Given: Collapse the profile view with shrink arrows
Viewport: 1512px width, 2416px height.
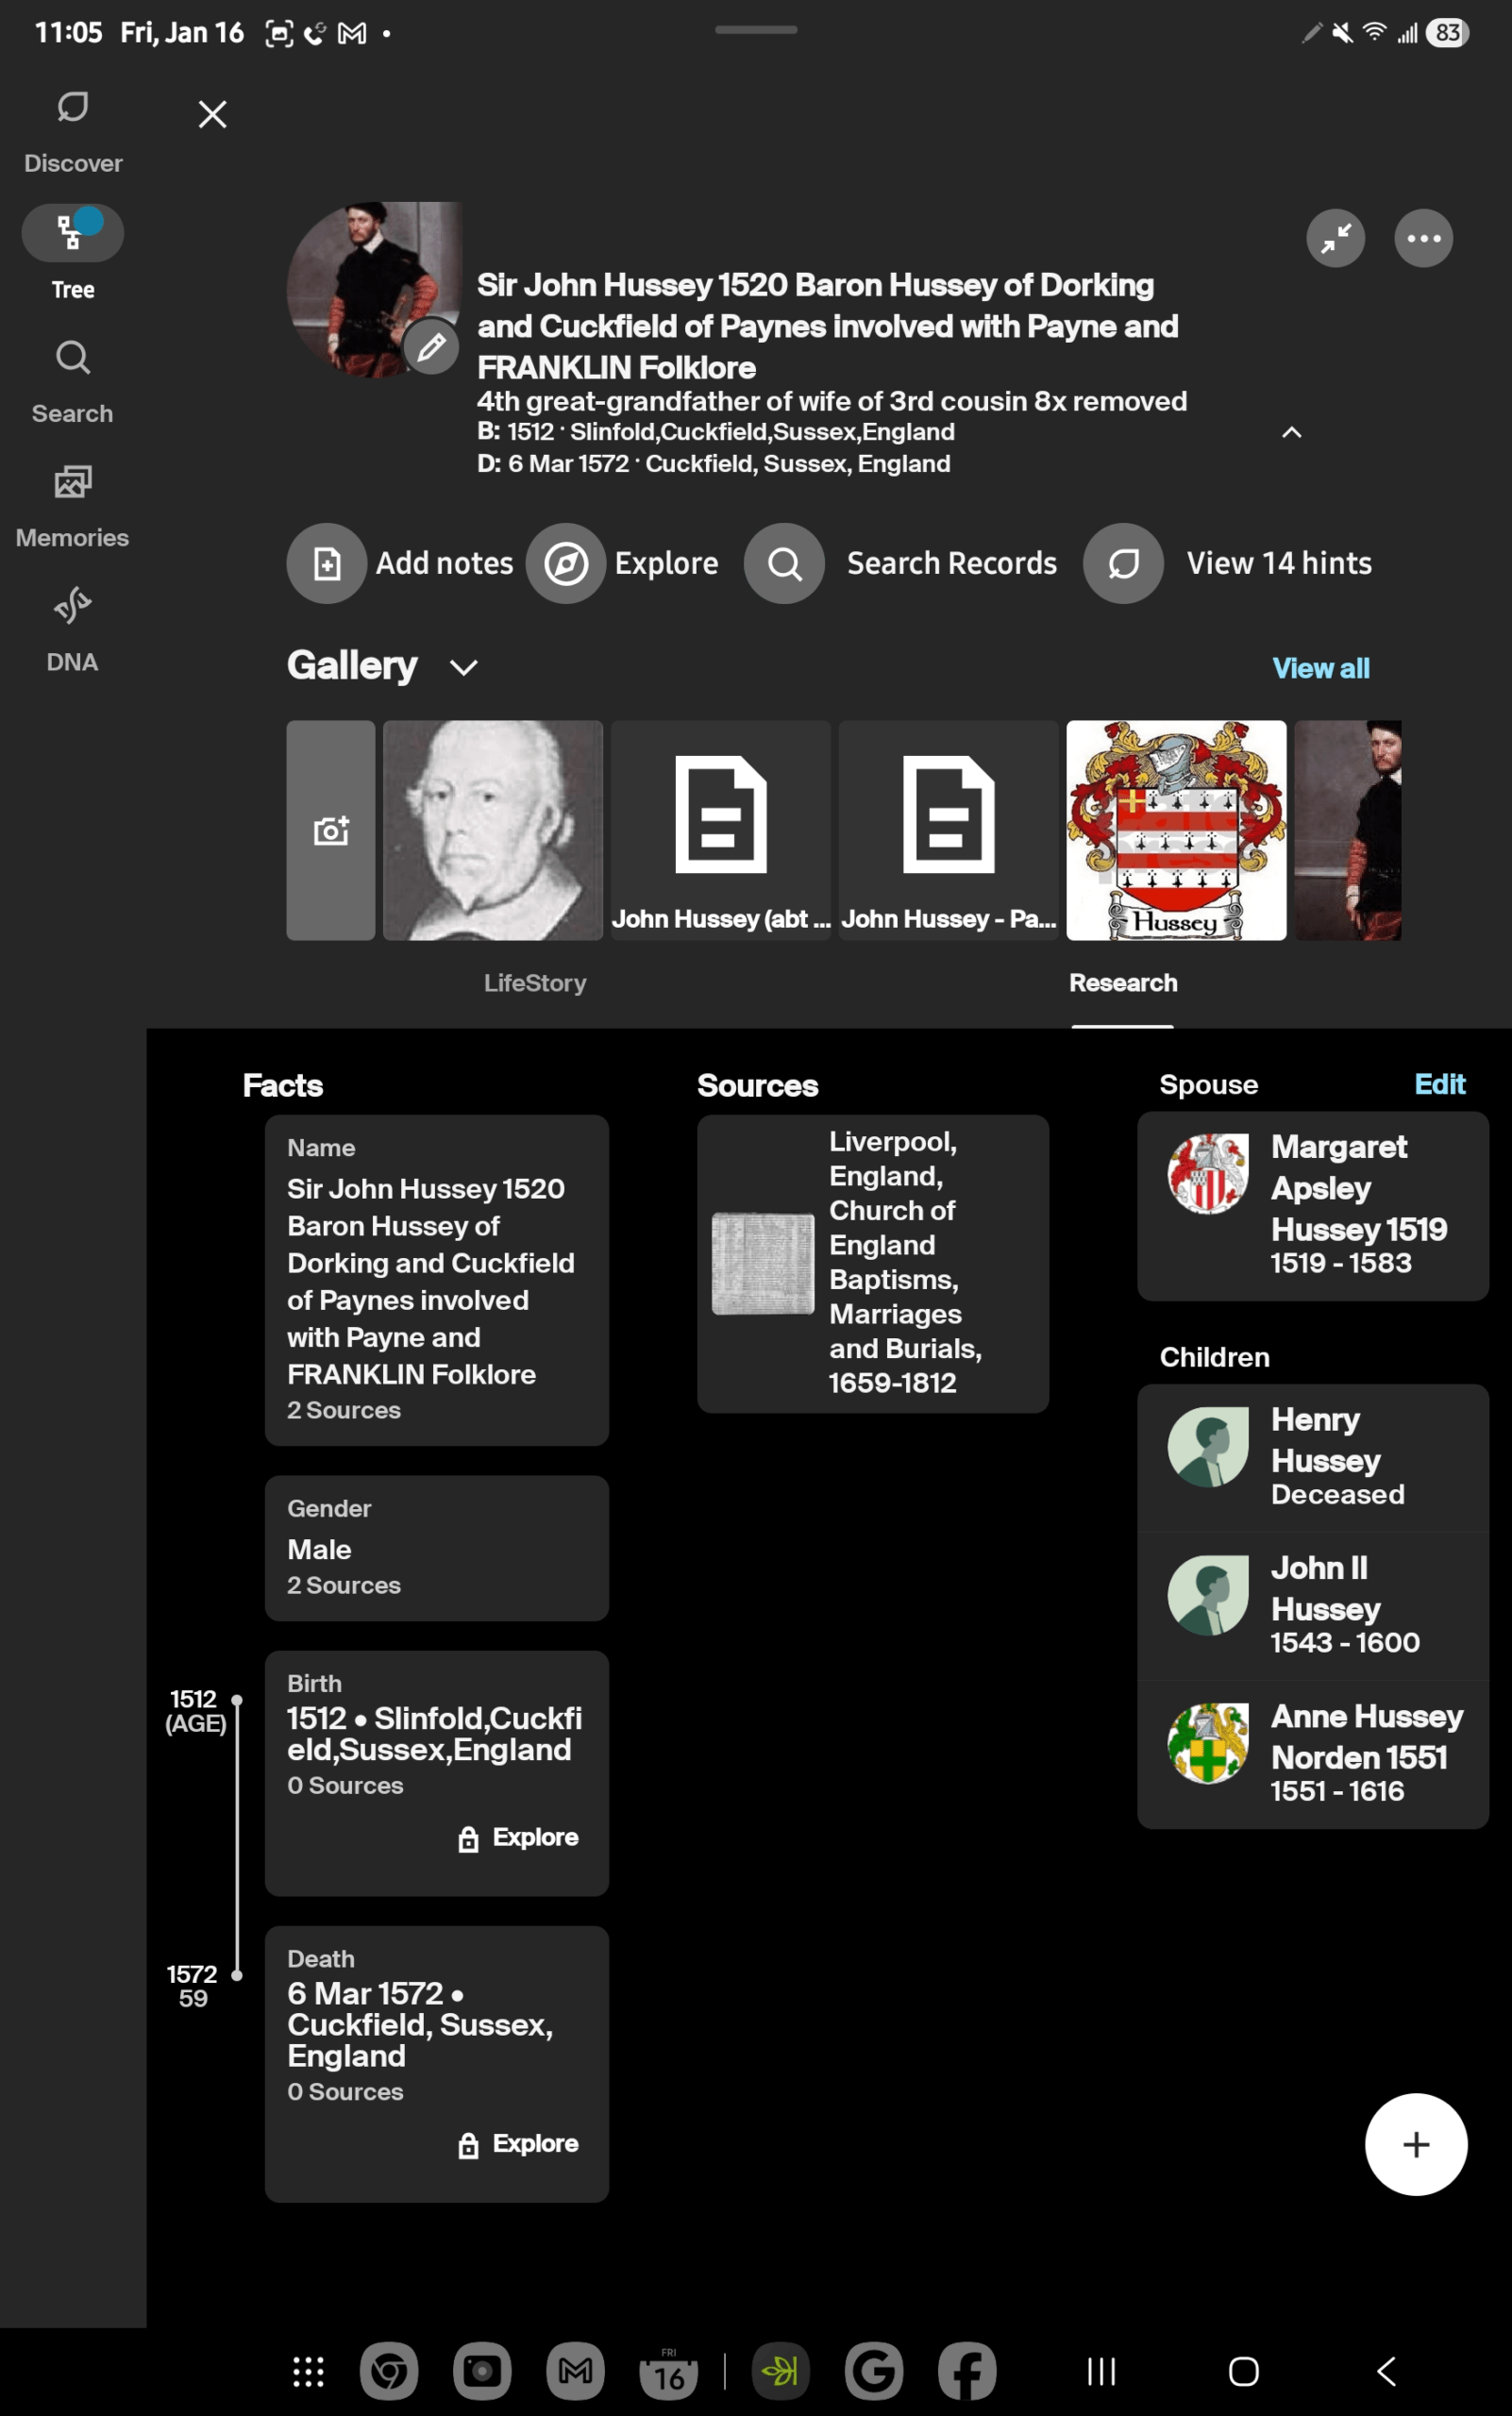Looking at the screenshot, I should [1335, 238].
